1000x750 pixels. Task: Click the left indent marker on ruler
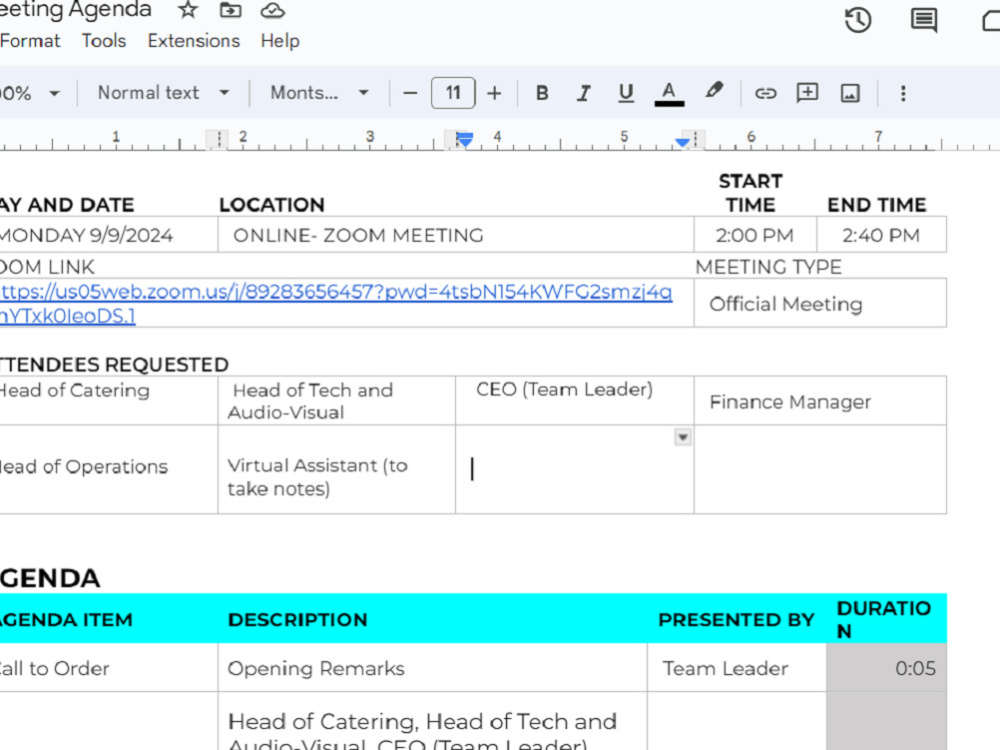click(465, 140)
